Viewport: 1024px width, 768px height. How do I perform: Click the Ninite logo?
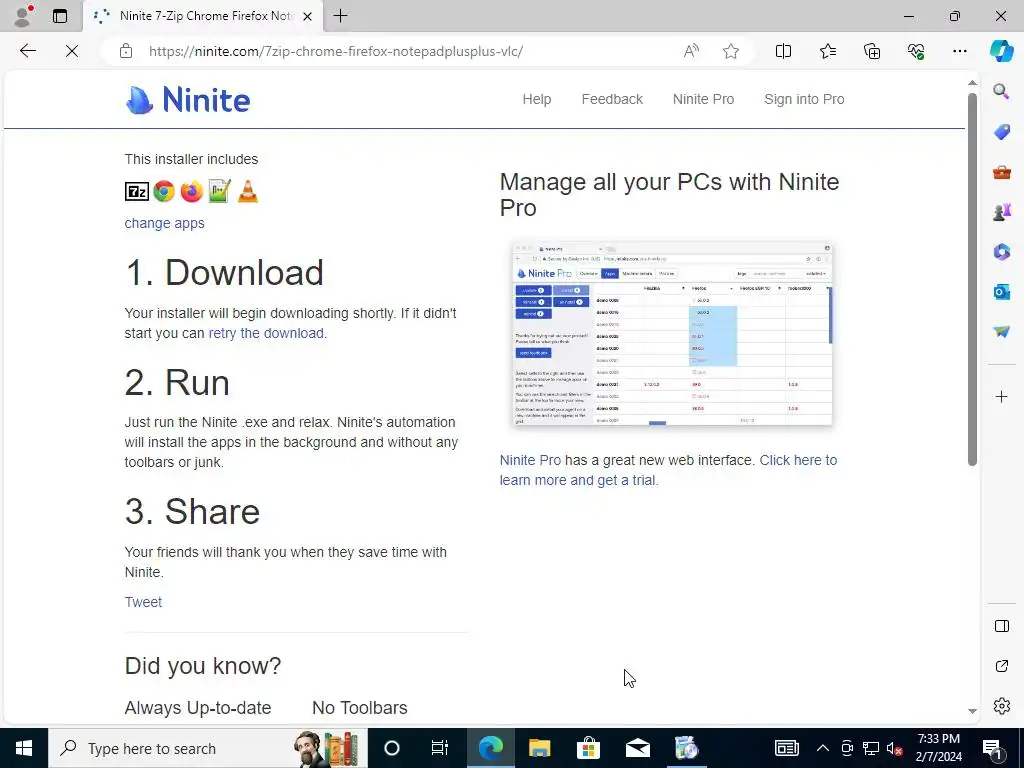pyautogui.click(x=187, y=100)
